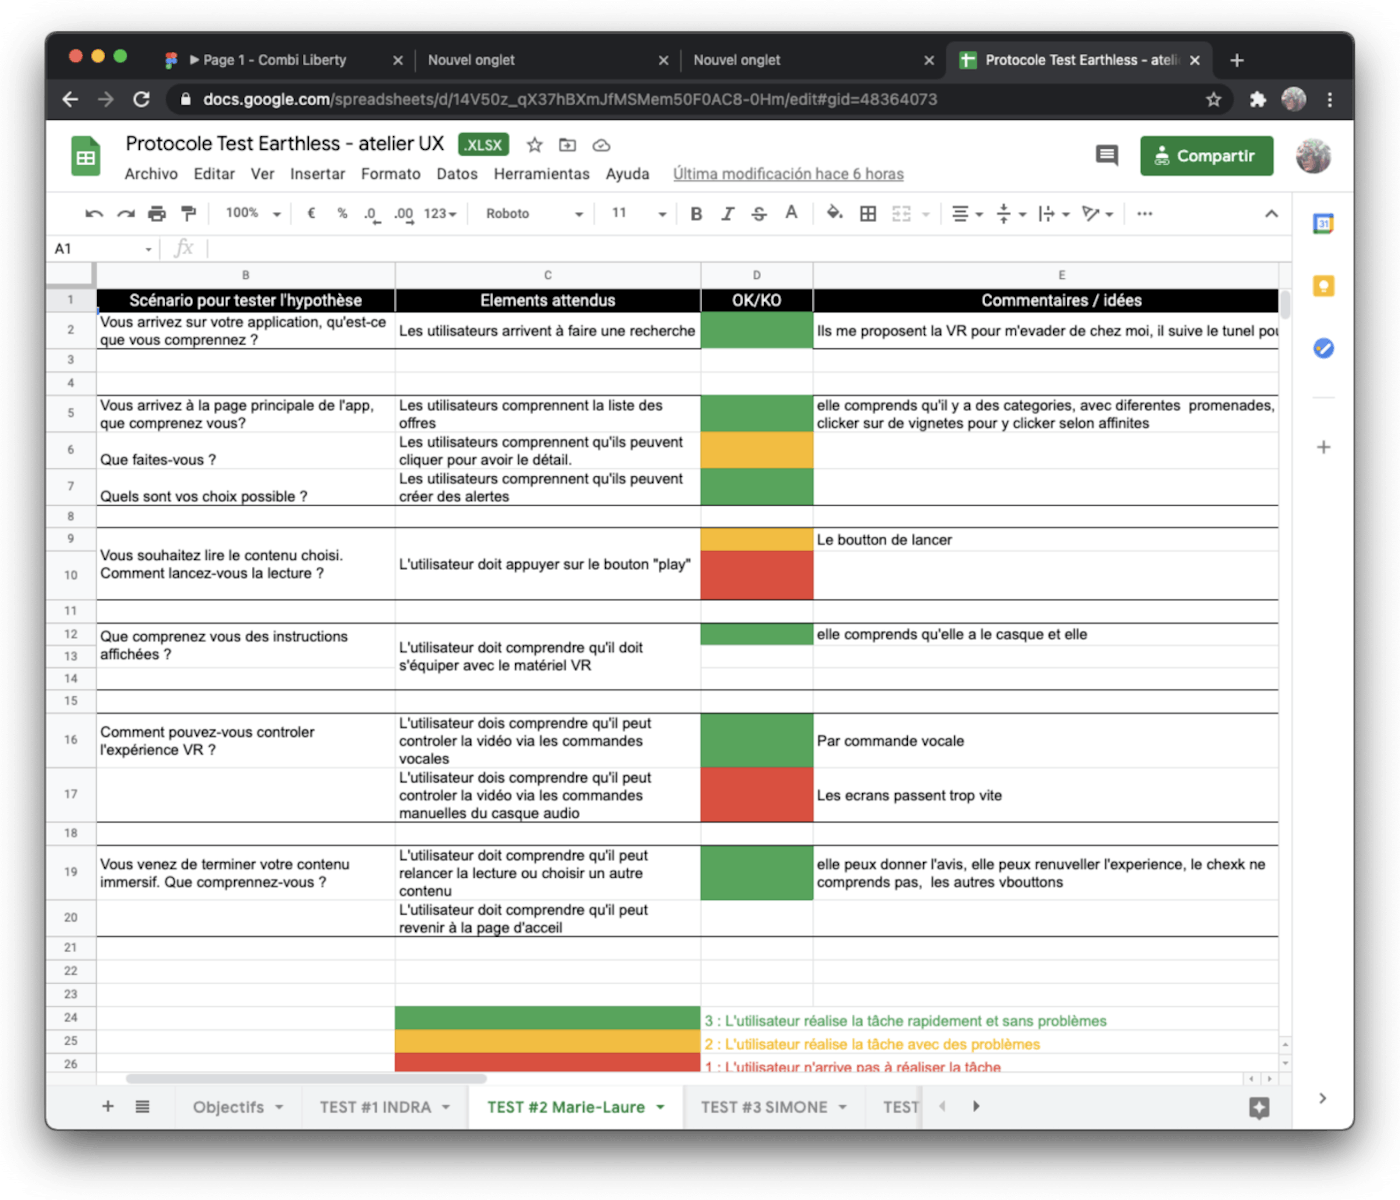1400x1200 pixels.
Task: Click the .XLSX file format badge
Action: point(484,145)
